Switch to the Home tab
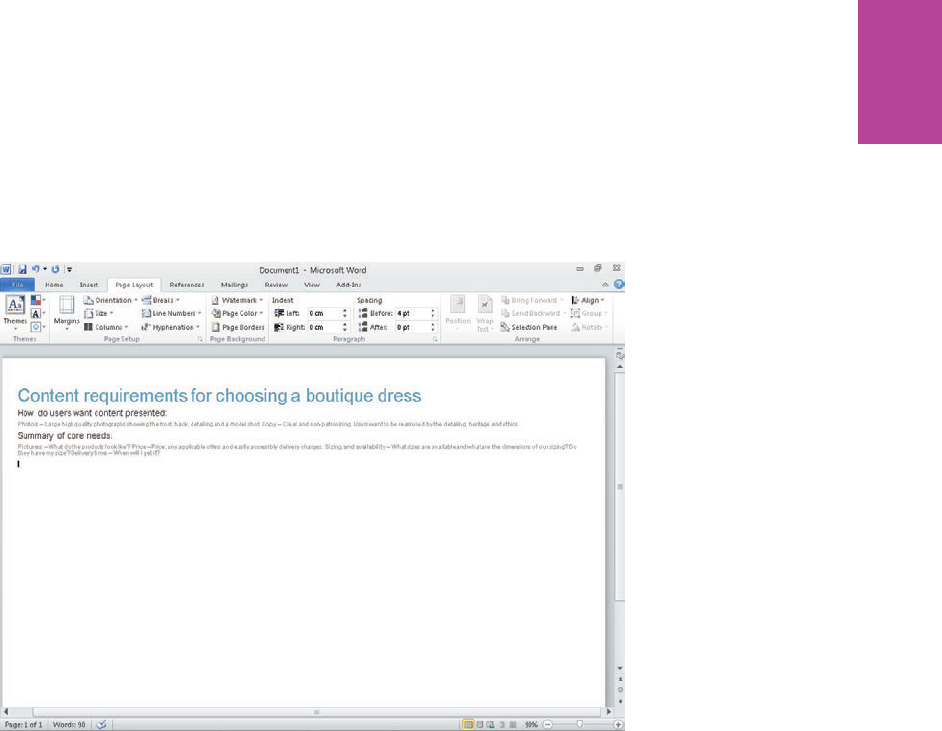942x731 pixels. click(x=54, y=285)
